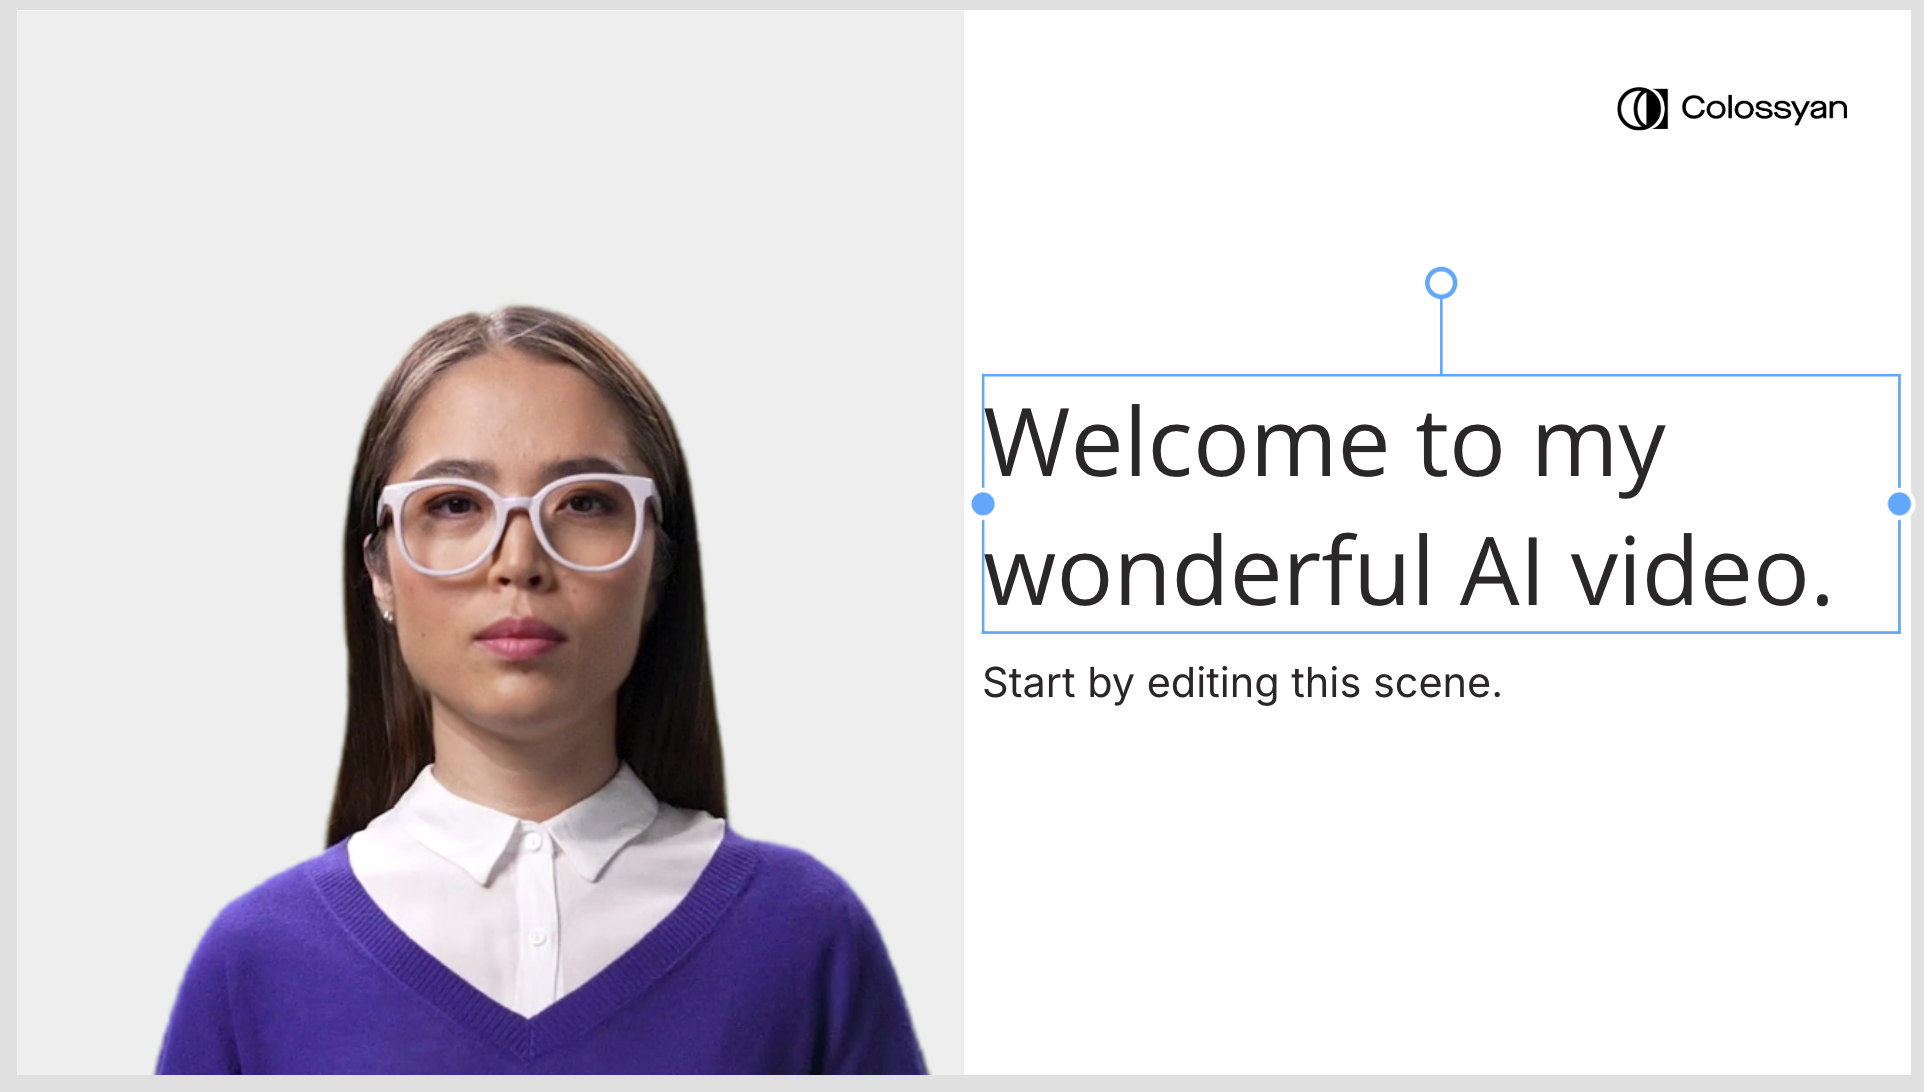This screenshot has height=1092, width=1924.
Task: Click empty grey background left of the avatar
Action: 150,400
